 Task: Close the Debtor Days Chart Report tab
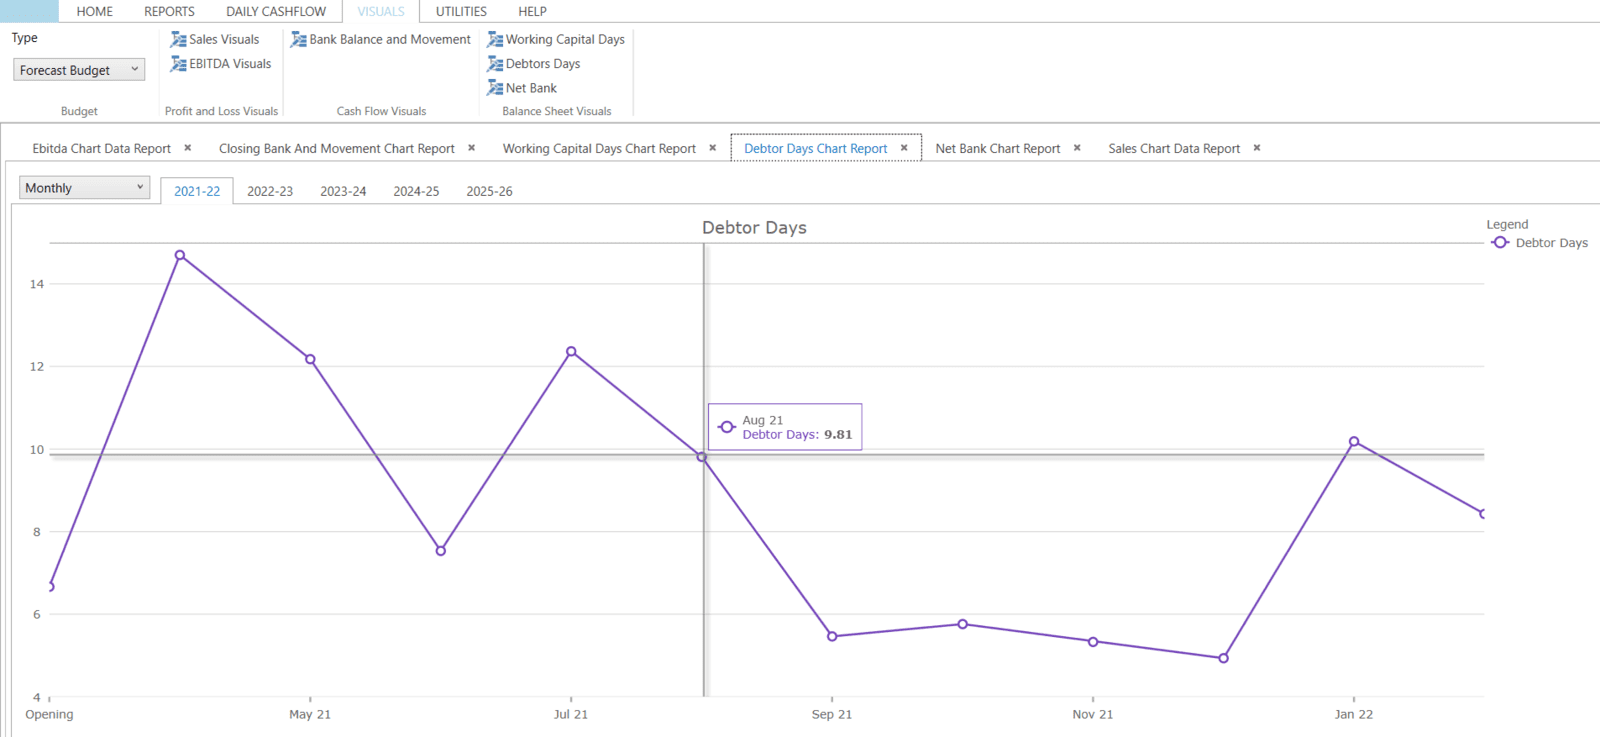[904, 148]
